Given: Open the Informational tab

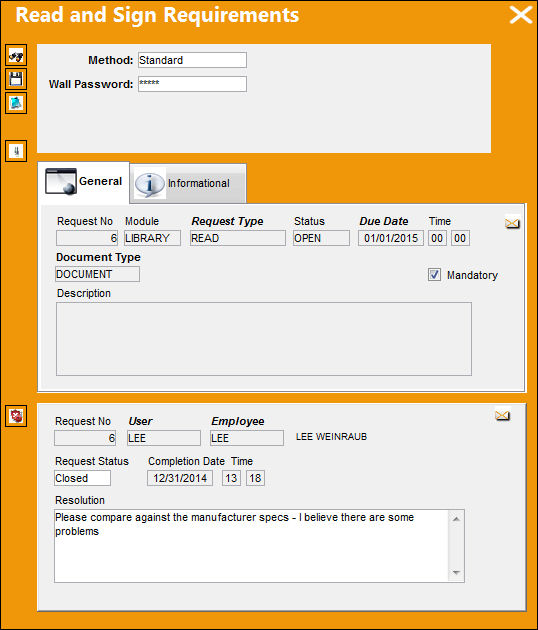Looking at the screenshot, I should 188,183.
